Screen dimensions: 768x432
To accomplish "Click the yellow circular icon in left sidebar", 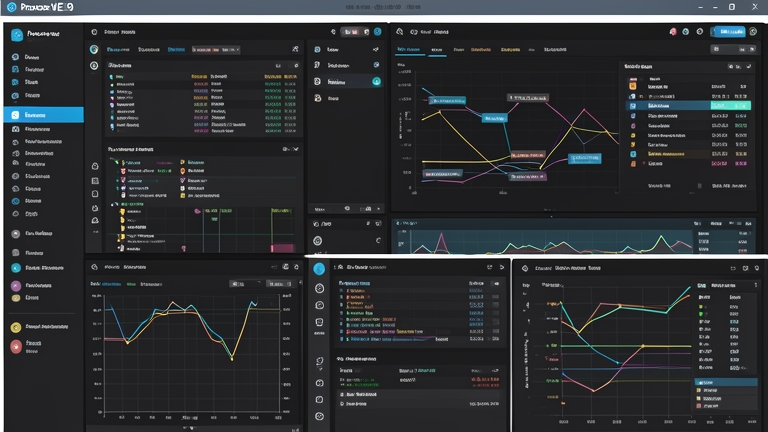I will tap(16, 327).
